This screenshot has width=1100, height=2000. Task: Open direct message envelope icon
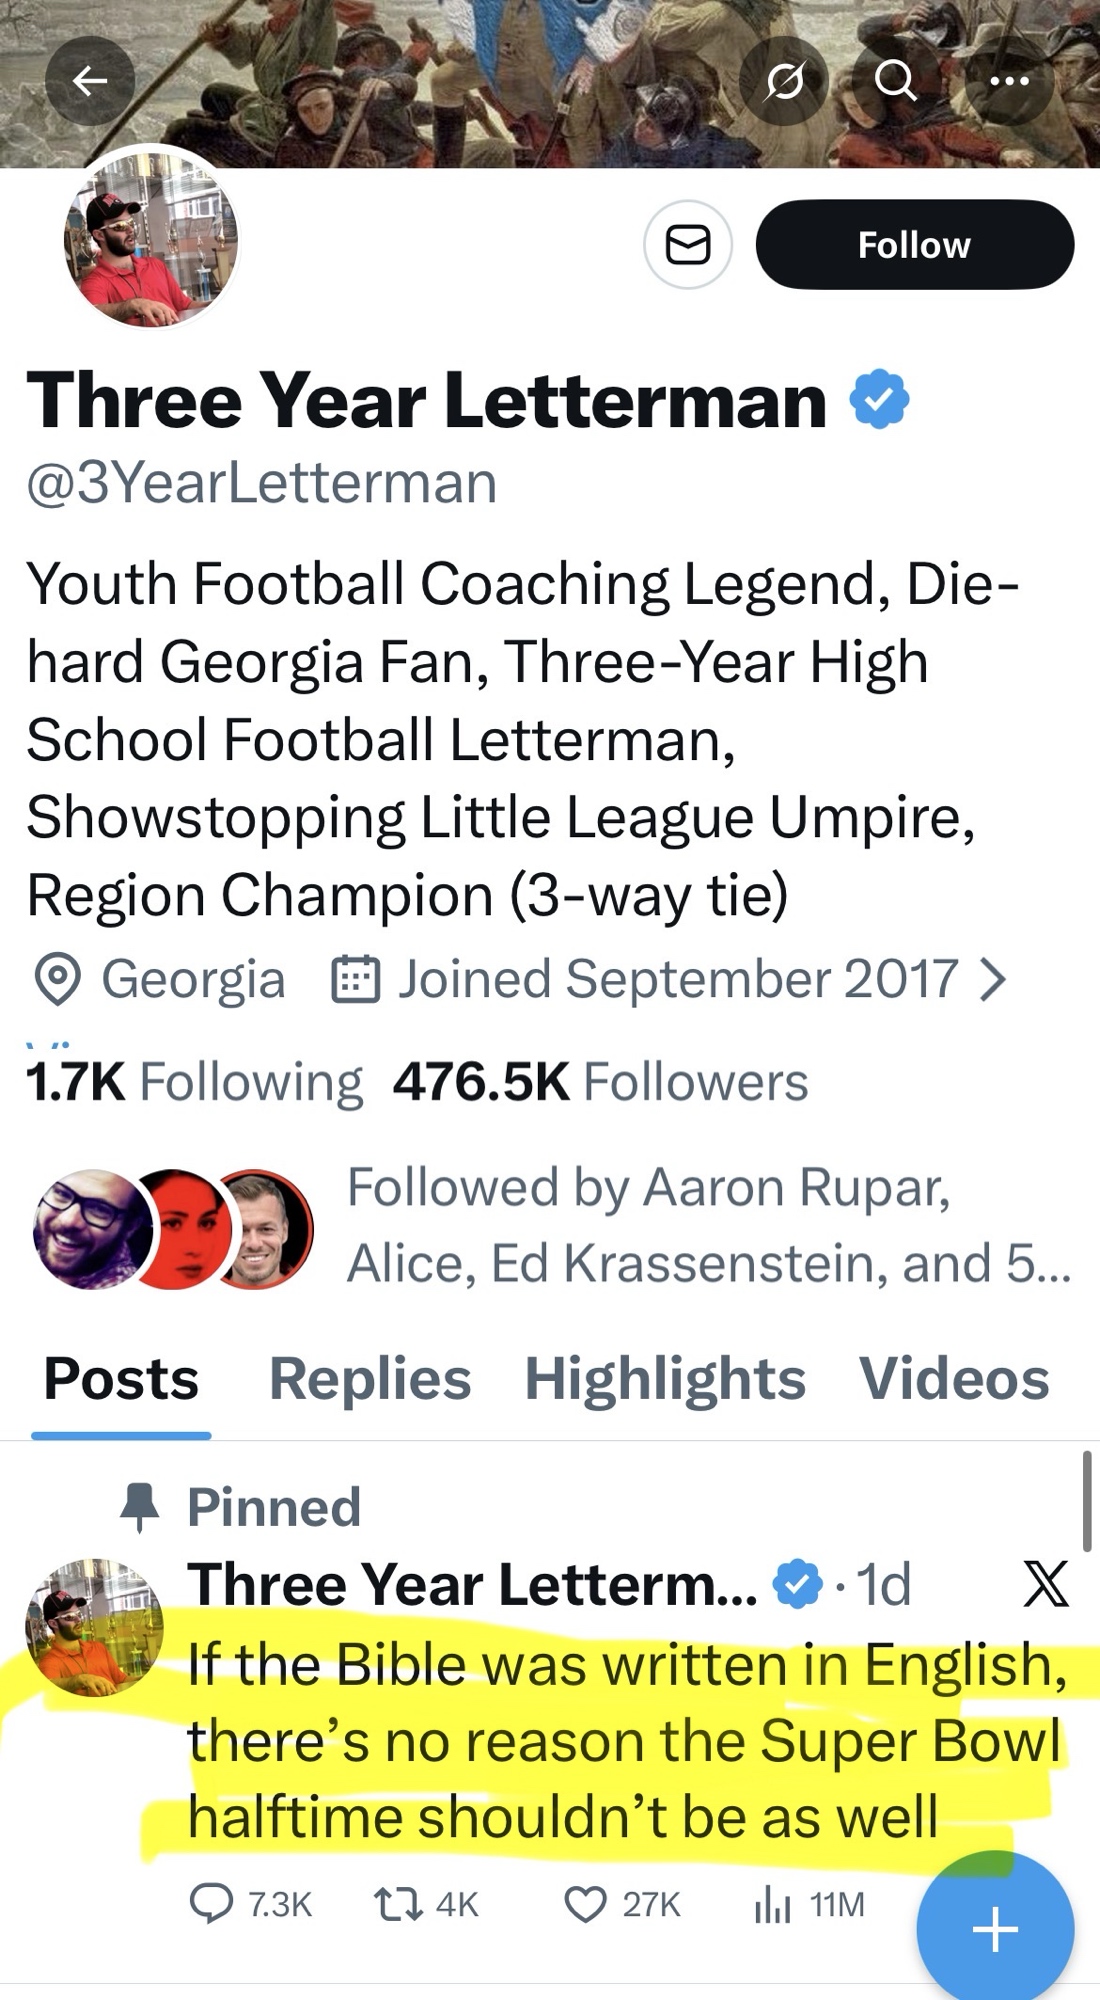click(688, 245)
